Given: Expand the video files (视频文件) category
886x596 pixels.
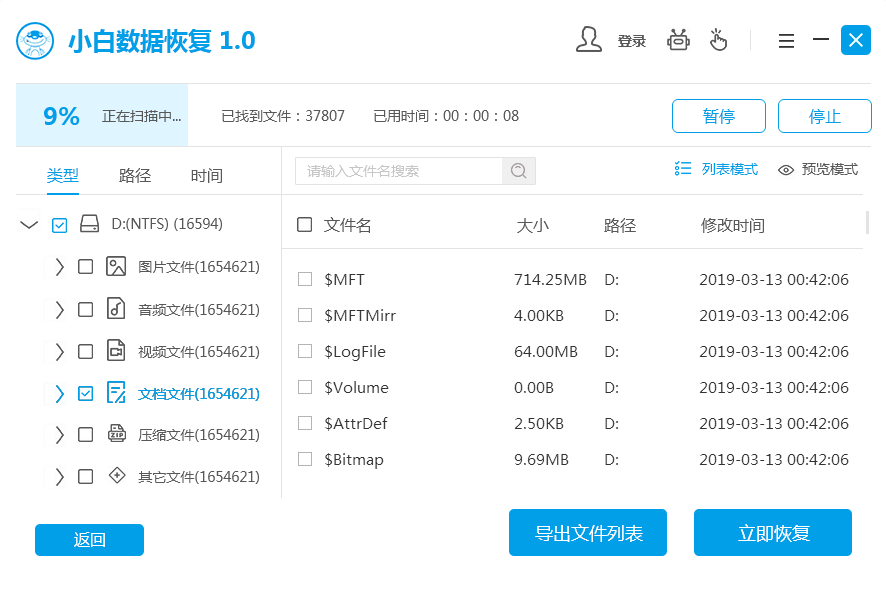Looking at the screenshot, I should 59,351.
